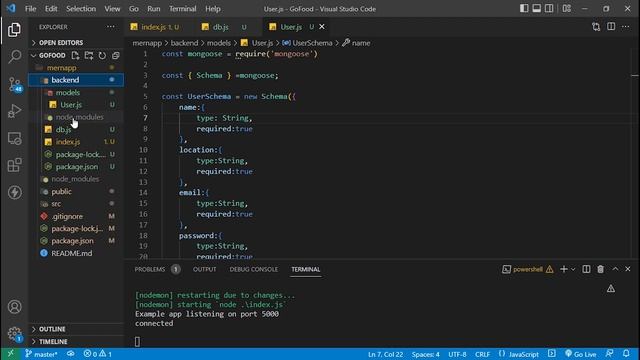Open Run and Debug view
The height and width of the screenshot is (360, 640).
14,111
